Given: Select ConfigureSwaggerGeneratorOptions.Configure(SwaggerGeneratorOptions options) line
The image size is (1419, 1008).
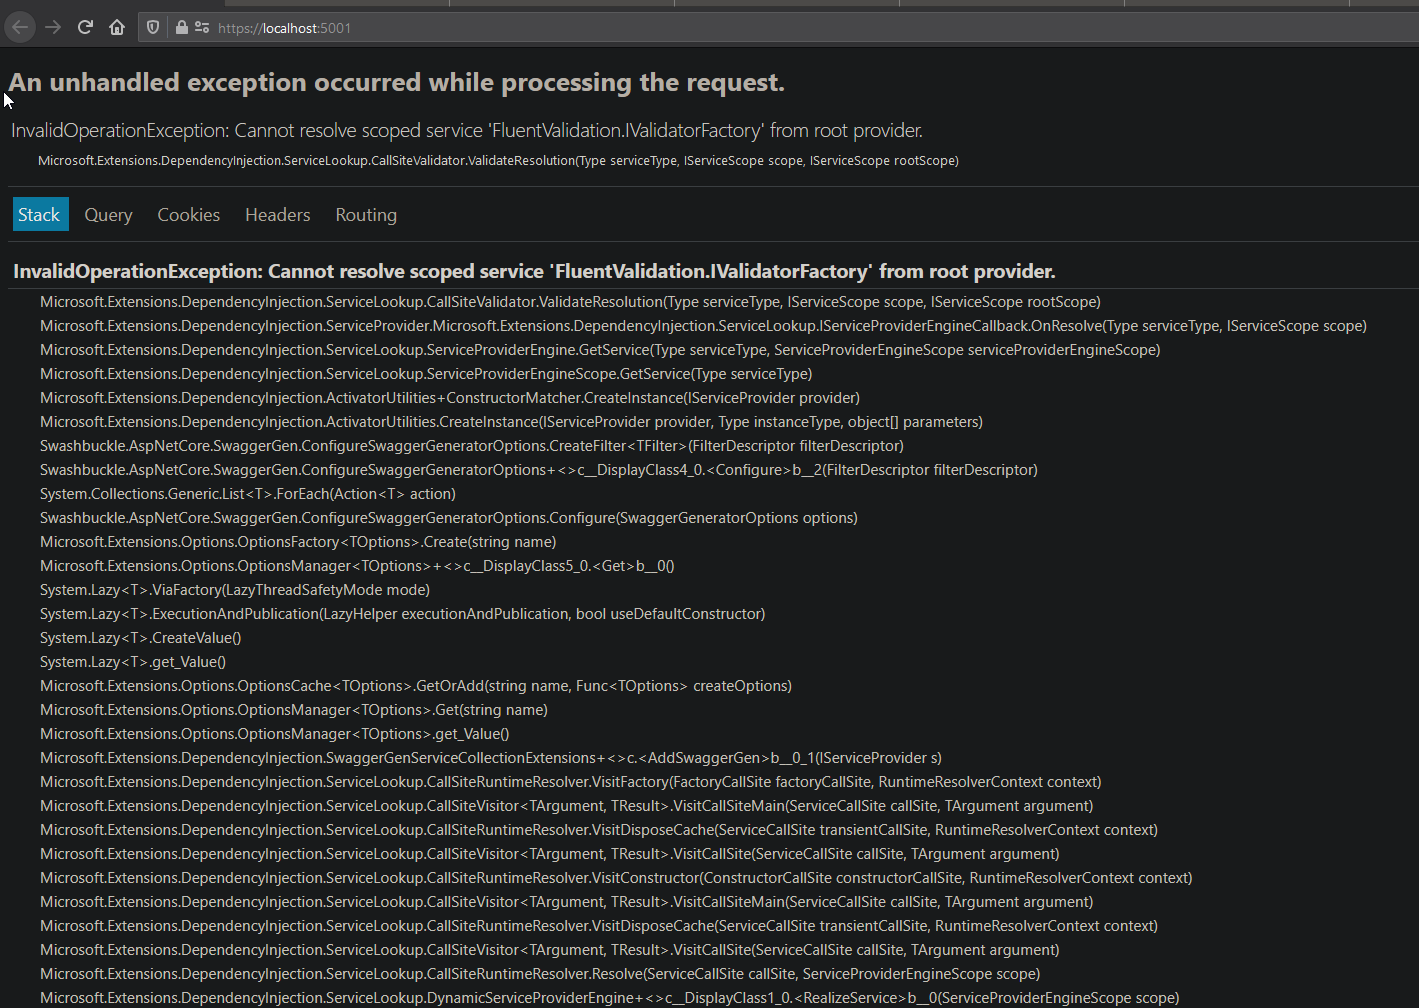Looking at the screenshot, I should pos(449,518).
